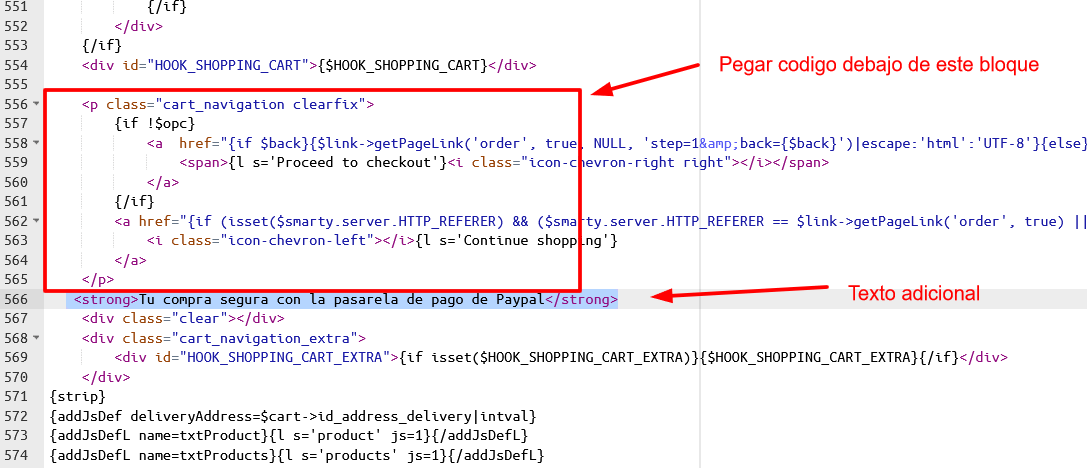The image size is (1087, 468).
Task: Click the closing </a> tag on line 564
Action: coord(130,261)
